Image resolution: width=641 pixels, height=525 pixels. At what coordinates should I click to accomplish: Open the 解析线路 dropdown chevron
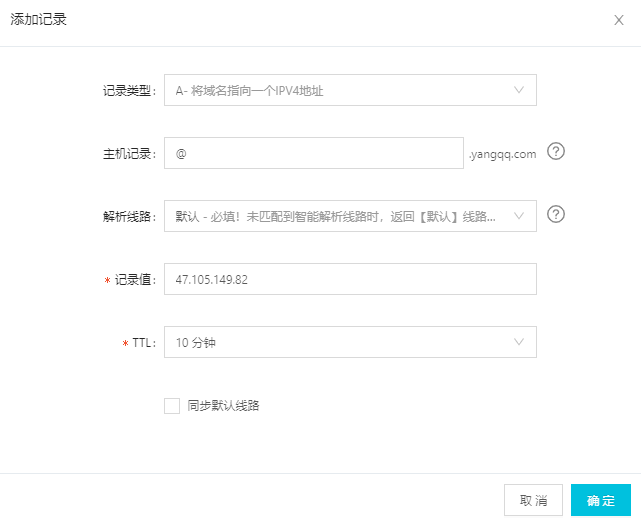point(519,215)
